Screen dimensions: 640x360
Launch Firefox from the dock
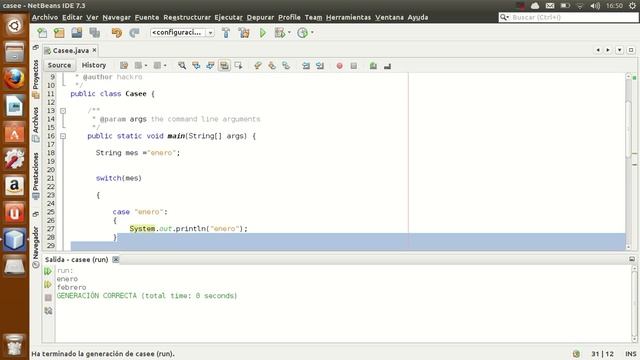pos(14,78)
